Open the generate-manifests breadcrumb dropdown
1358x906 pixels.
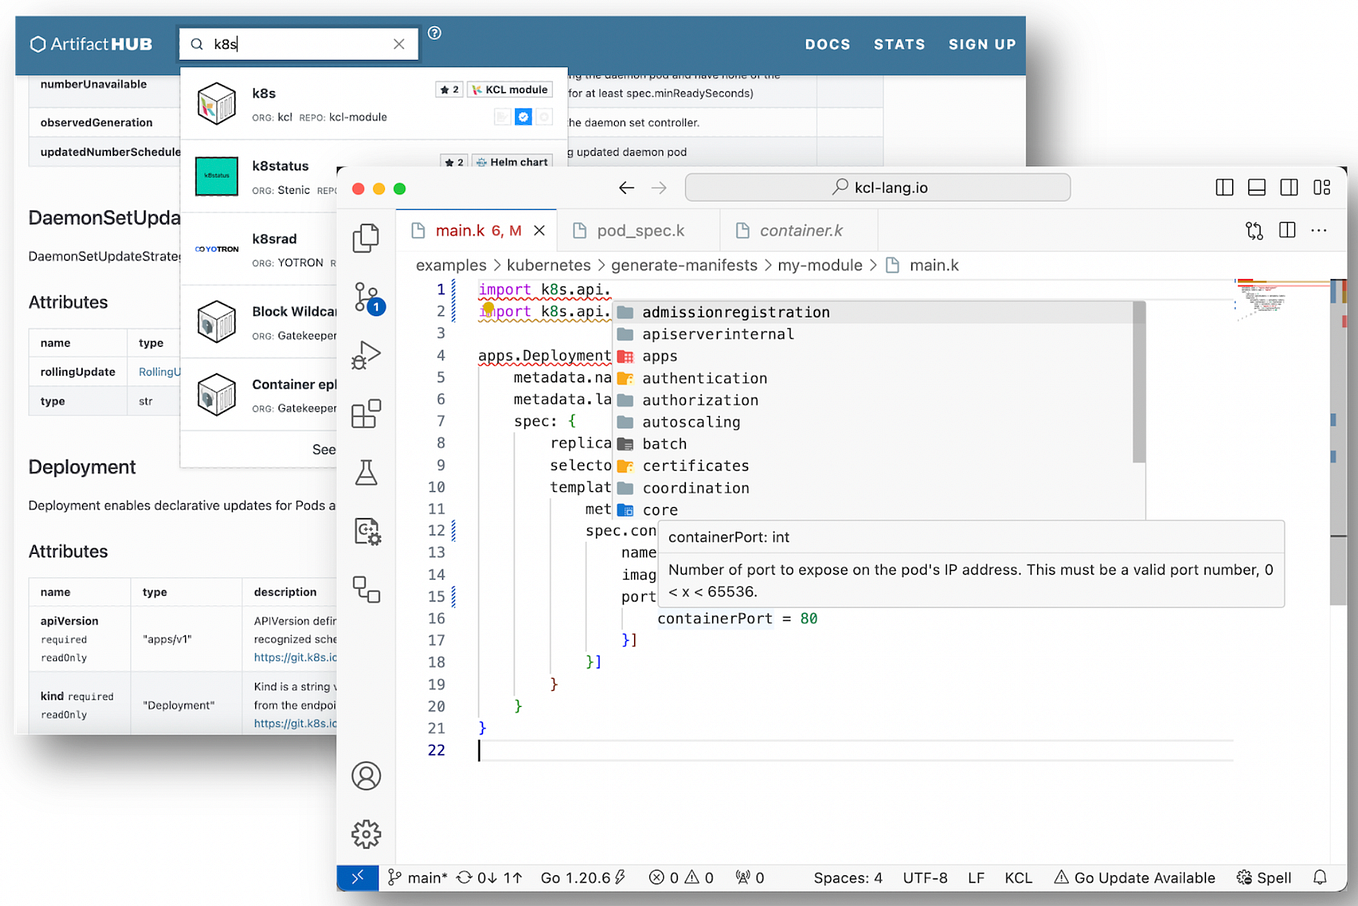click(x=684, y=265)
